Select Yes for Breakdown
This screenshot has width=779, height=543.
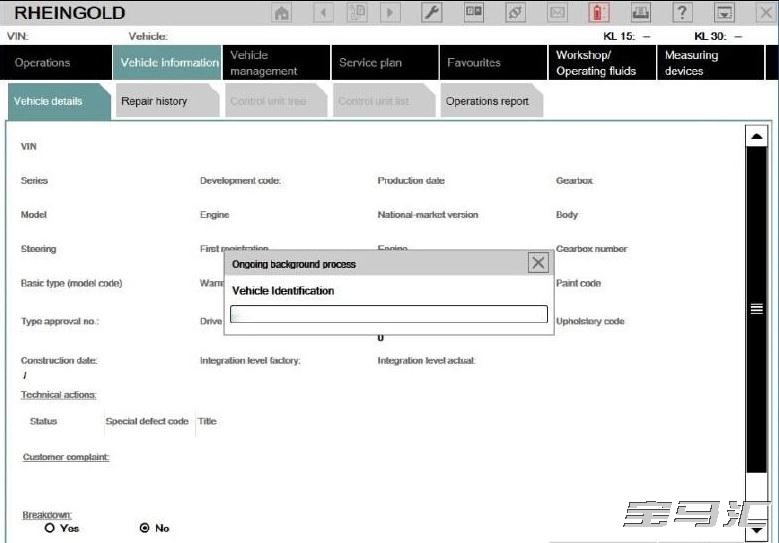[49, 528]
